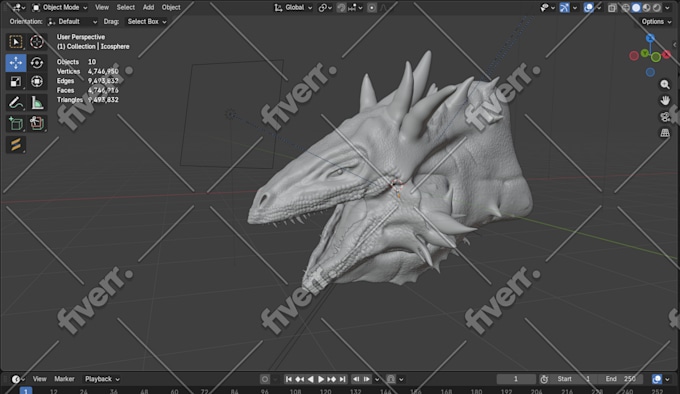Open the viewport View menu

click(102, 7)
